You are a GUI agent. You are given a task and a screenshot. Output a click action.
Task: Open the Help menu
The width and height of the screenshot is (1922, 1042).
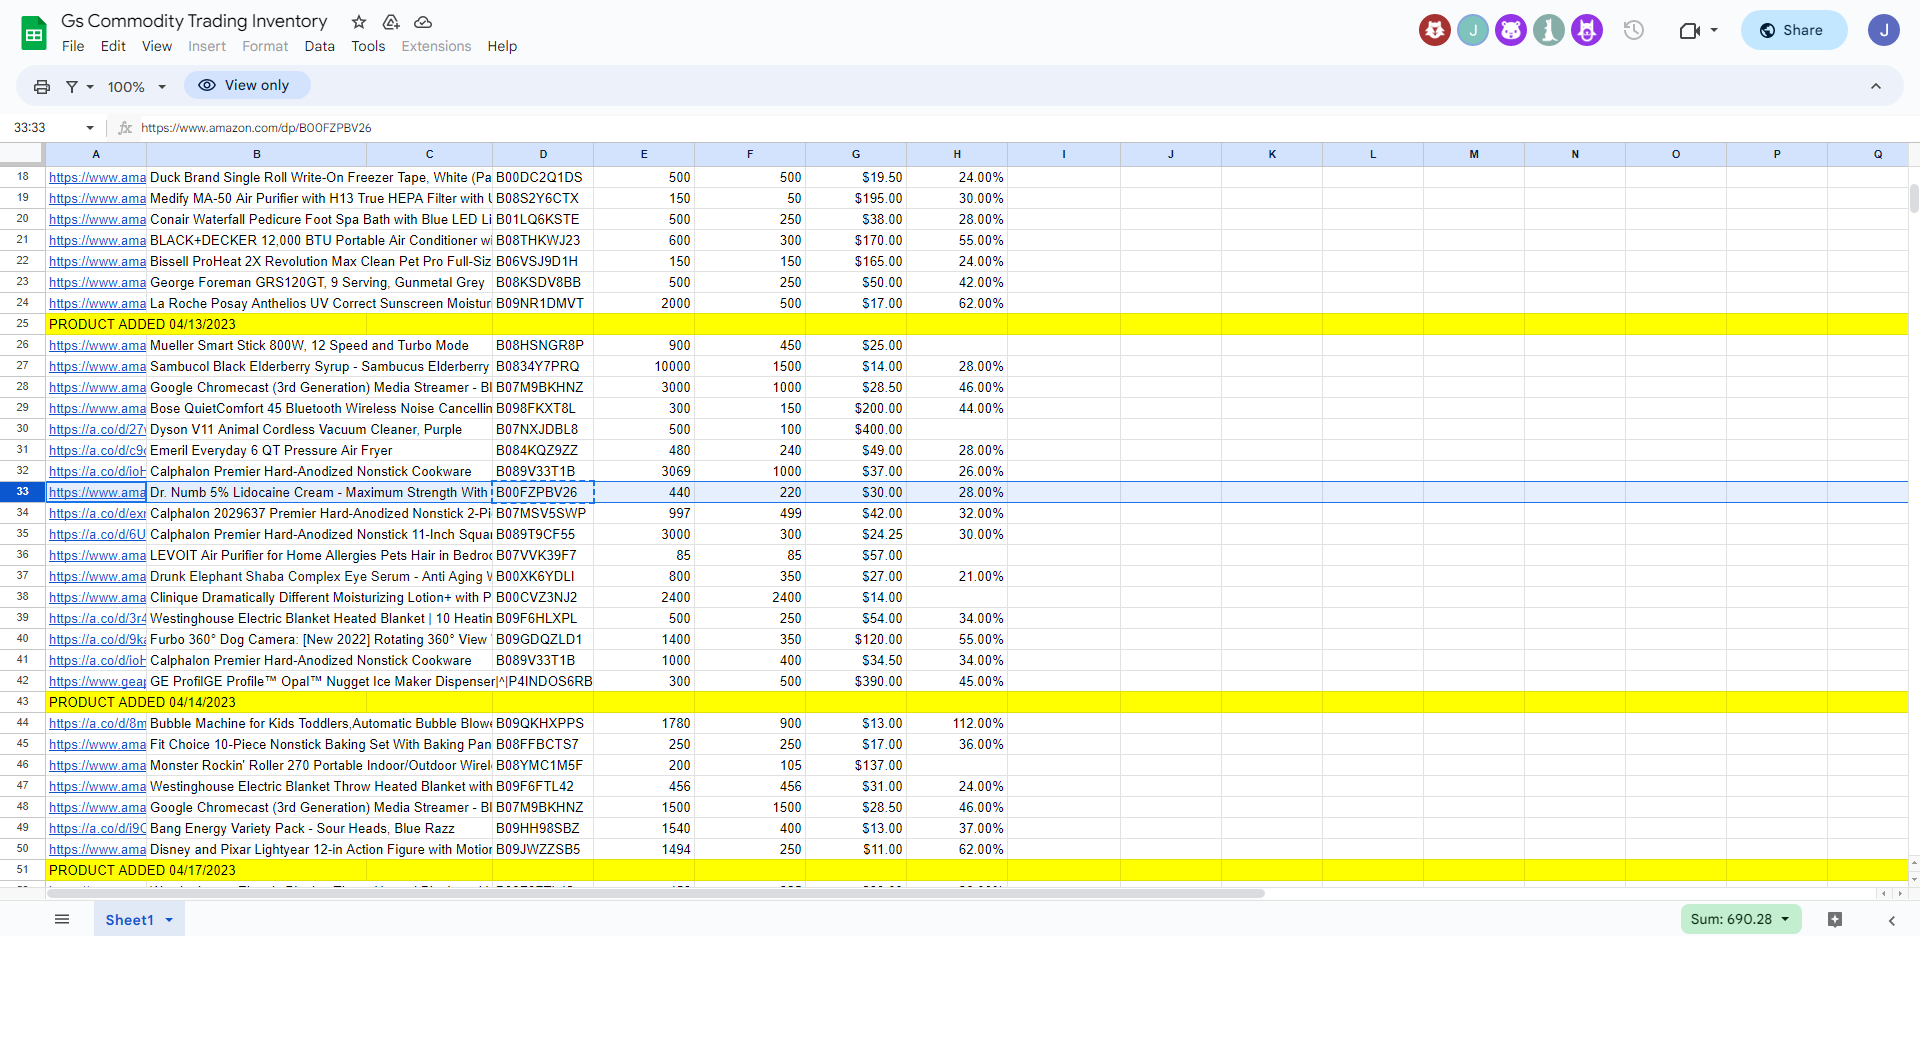(x=502, y=46)
